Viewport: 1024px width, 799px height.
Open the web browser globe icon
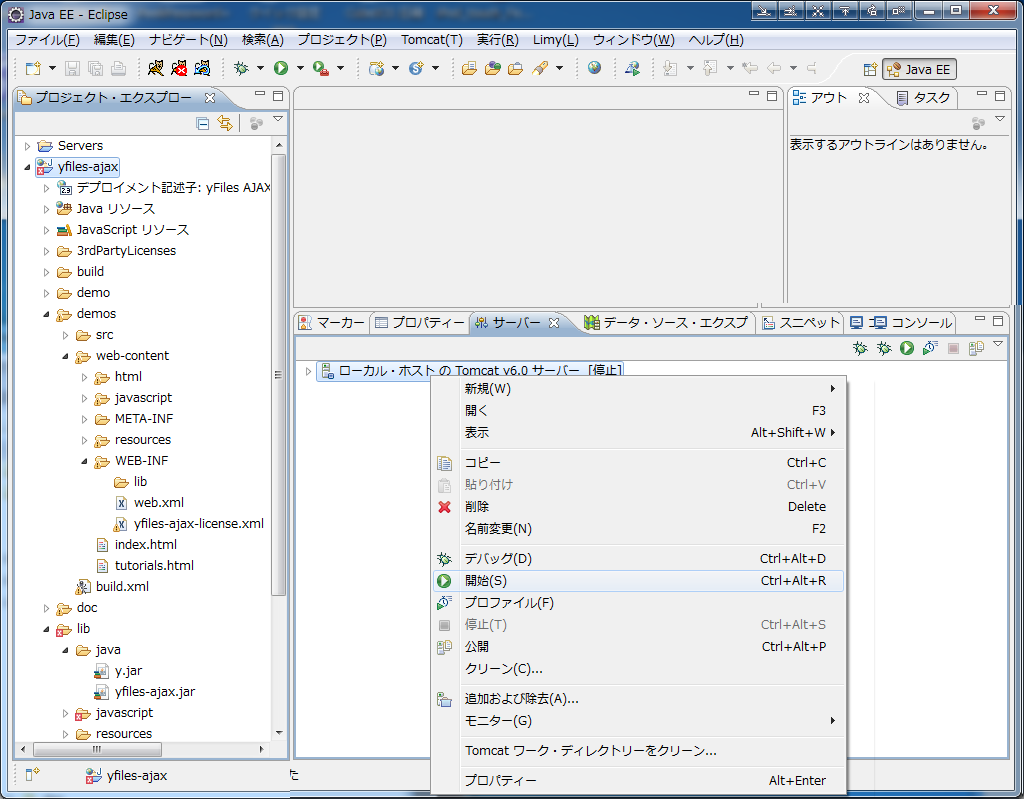pos(595,68)
